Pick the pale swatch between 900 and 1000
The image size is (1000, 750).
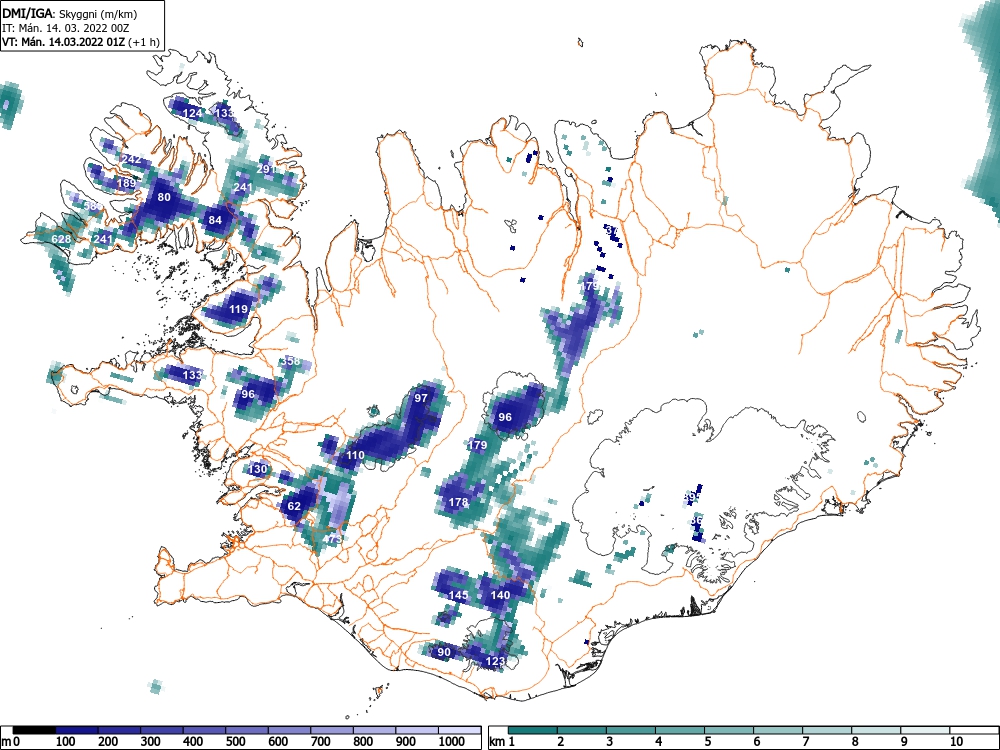417,730
